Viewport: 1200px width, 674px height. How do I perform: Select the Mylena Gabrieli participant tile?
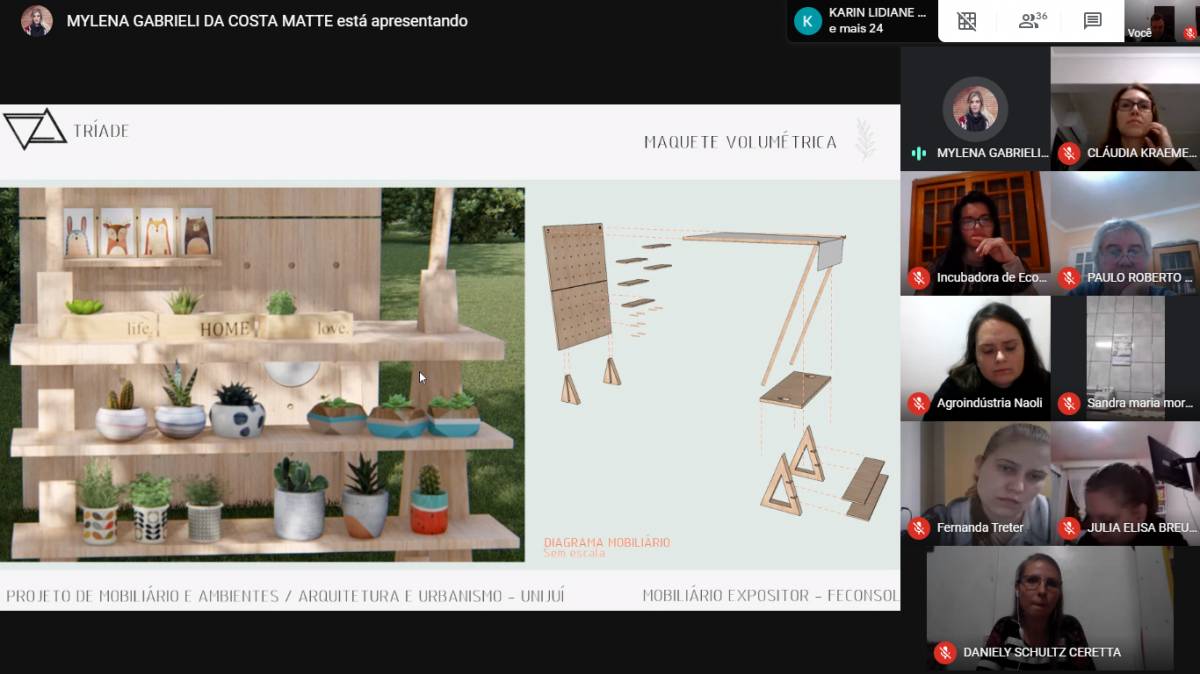click(x=975, y=108)
